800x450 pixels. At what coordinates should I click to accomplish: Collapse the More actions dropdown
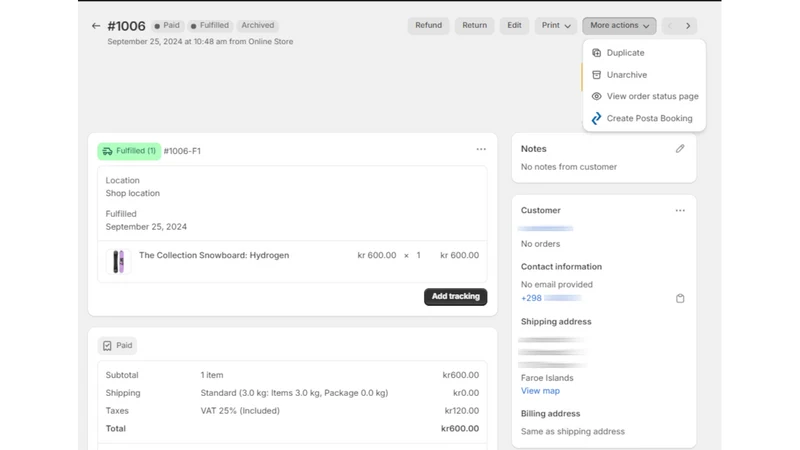tap(619, 26)
